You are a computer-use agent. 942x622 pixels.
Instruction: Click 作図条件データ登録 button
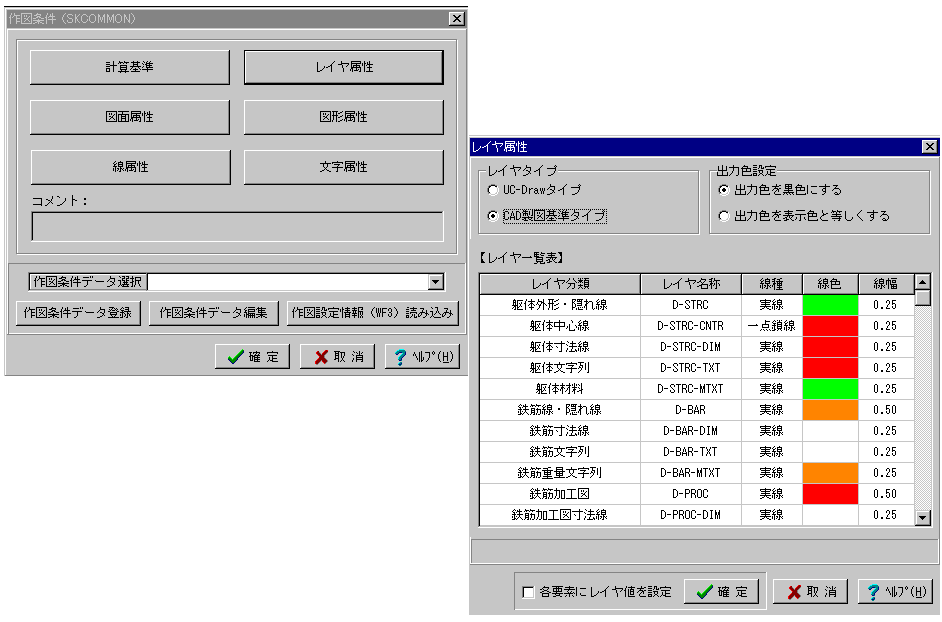click(78, 313)
